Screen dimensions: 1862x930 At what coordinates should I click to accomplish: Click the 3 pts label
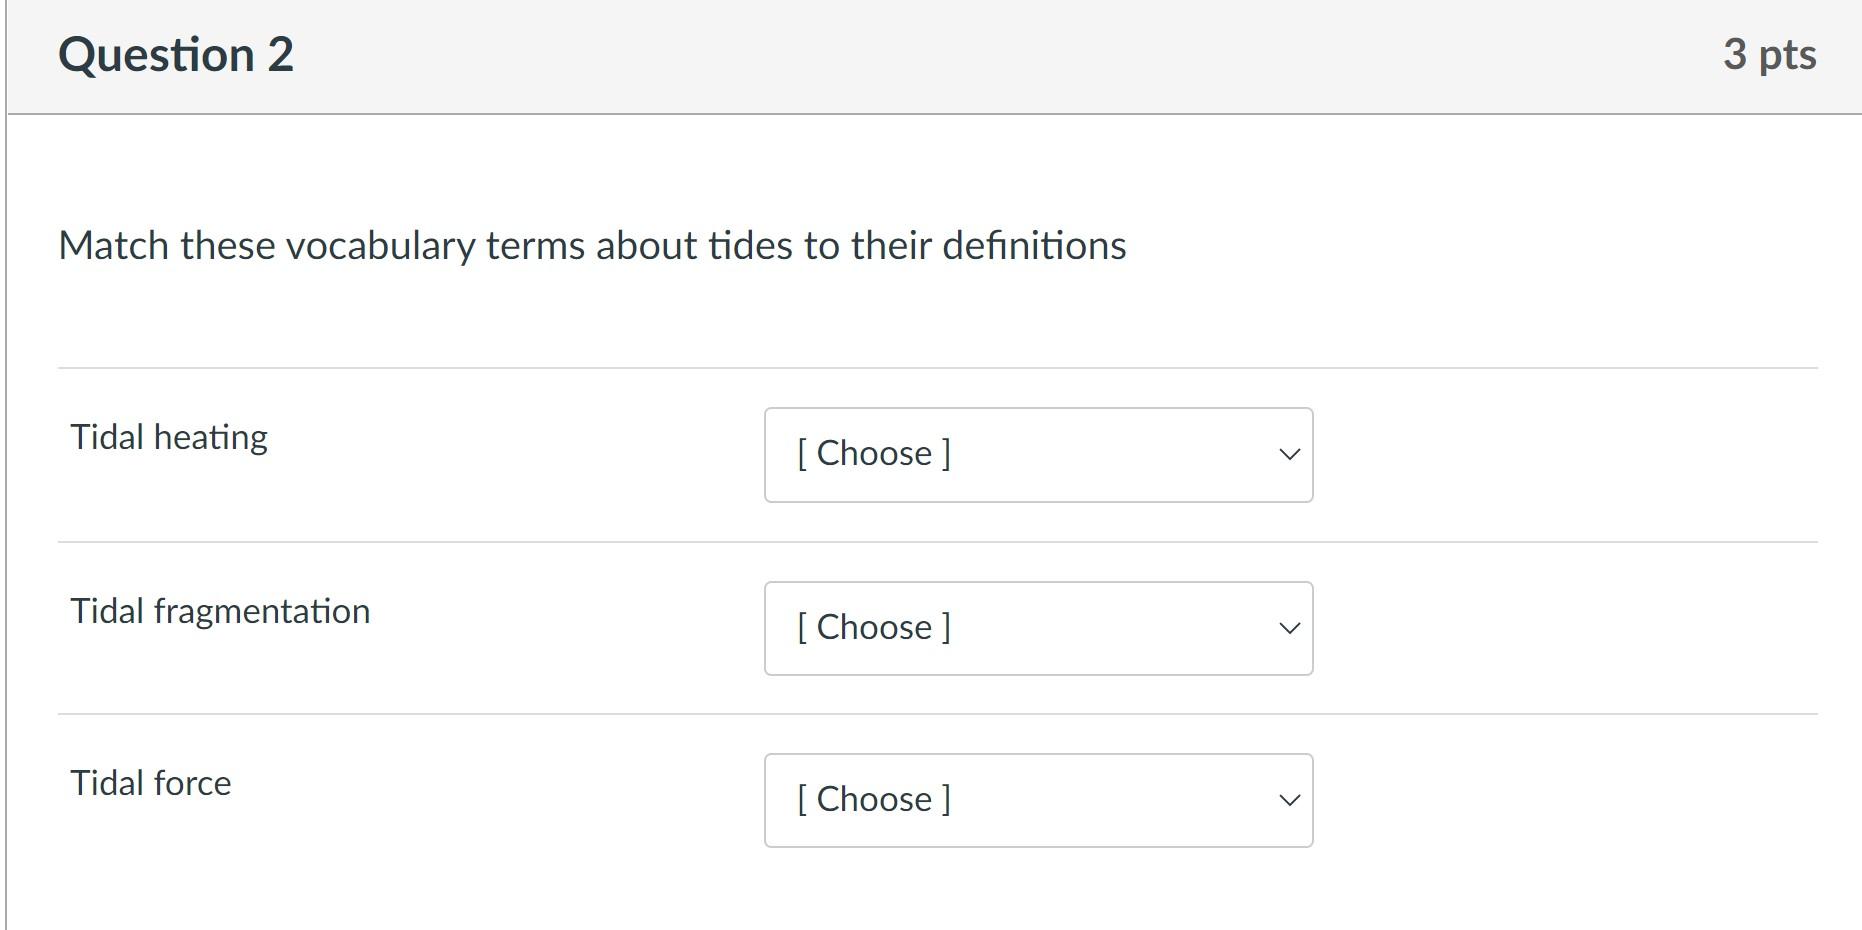click(x=1769, y=54)
